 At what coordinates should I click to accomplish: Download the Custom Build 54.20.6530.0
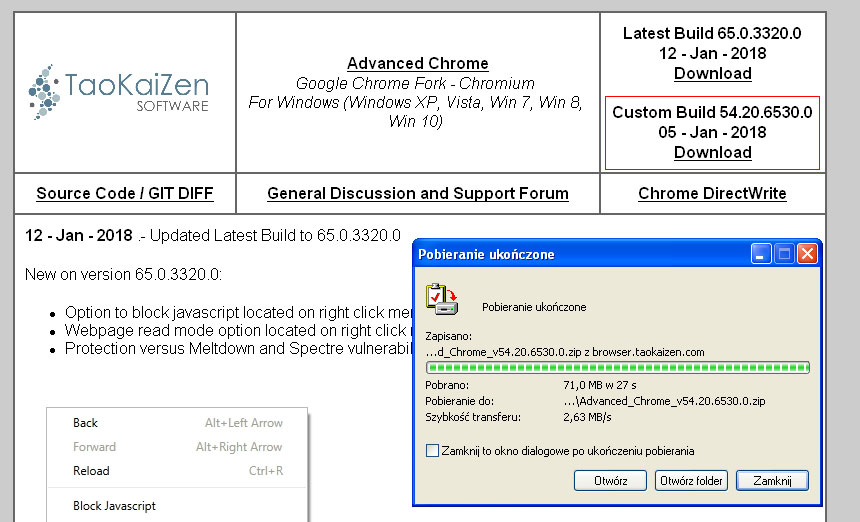(x=712, y=152)
